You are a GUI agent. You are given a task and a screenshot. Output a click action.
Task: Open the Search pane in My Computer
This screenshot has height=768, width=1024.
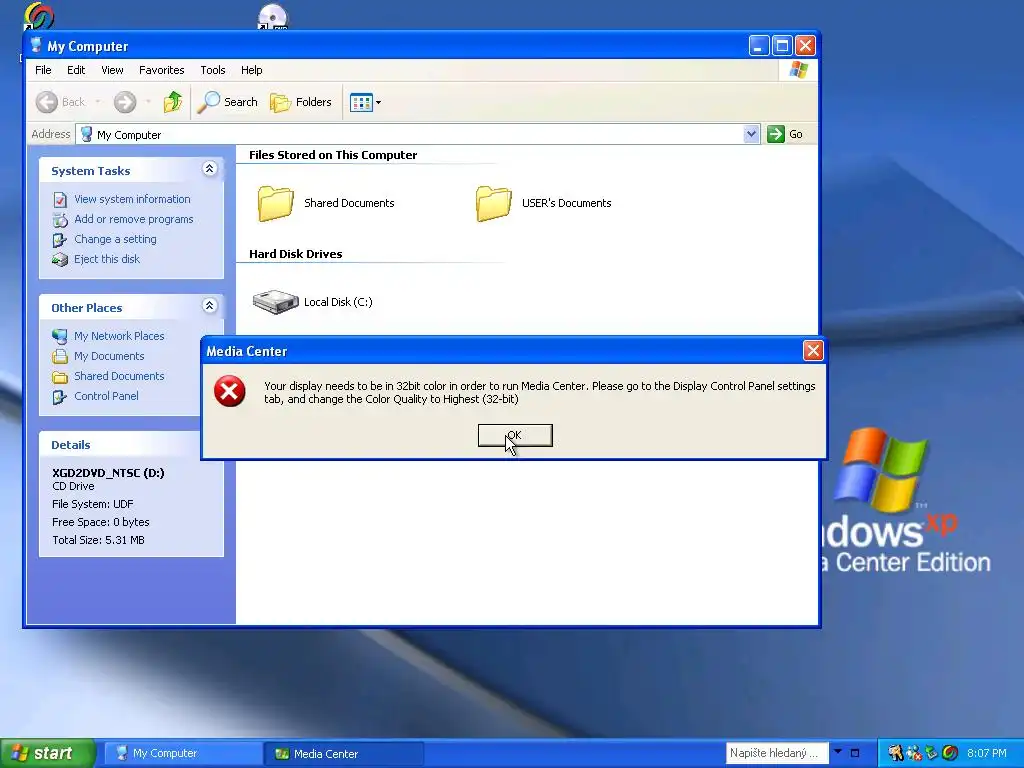227,102
